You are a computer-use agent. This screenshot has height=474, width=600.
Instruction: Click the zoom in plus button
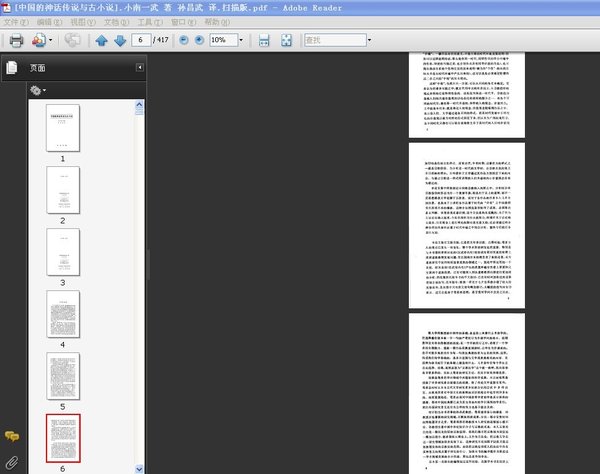(x=199, y=40)
